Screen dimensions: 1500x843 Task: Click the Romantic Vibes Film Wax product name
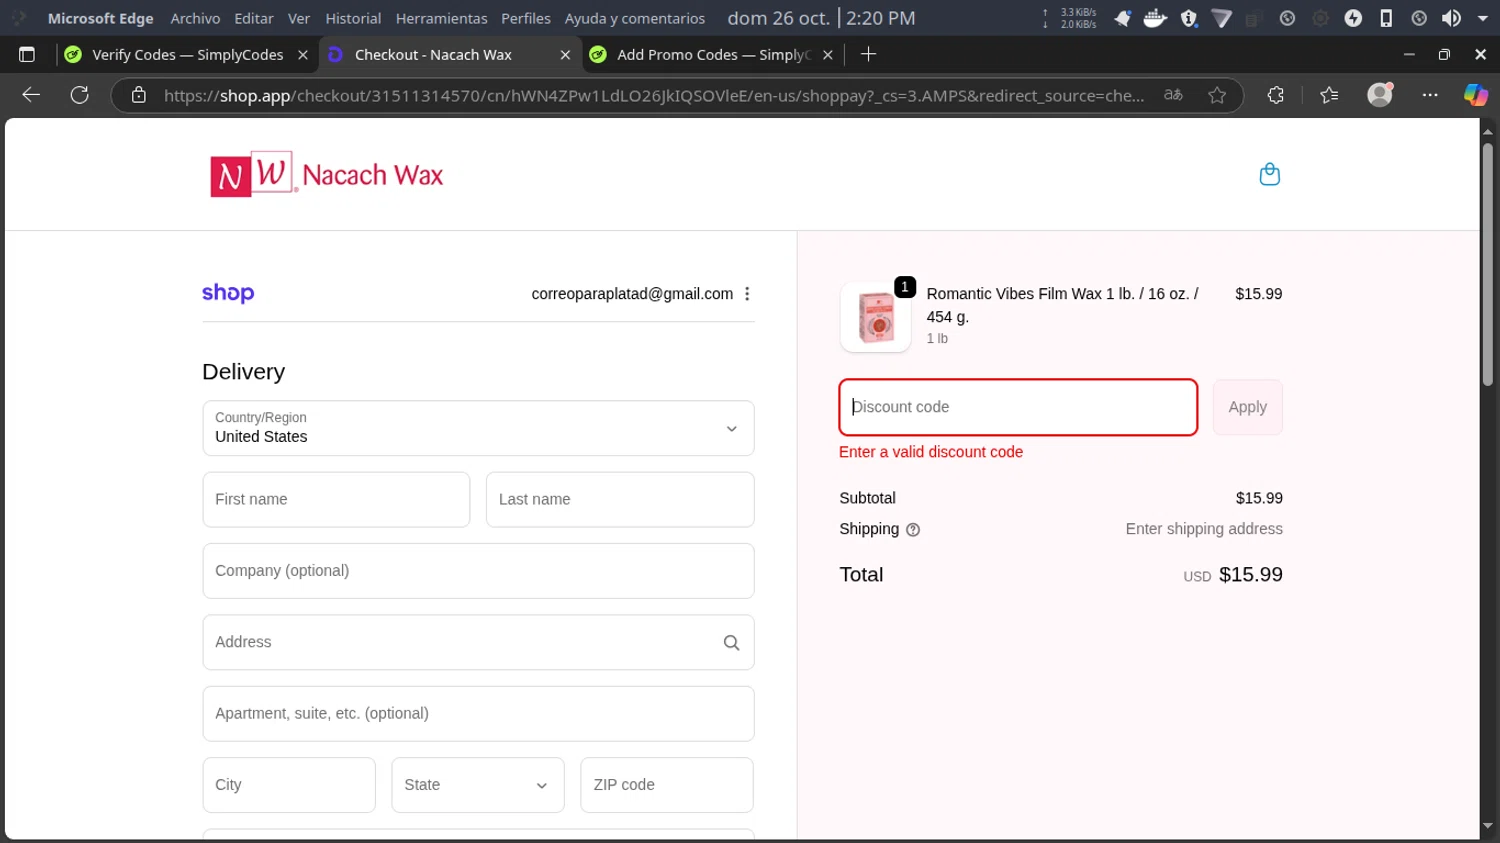click(x=1062, y=305)
